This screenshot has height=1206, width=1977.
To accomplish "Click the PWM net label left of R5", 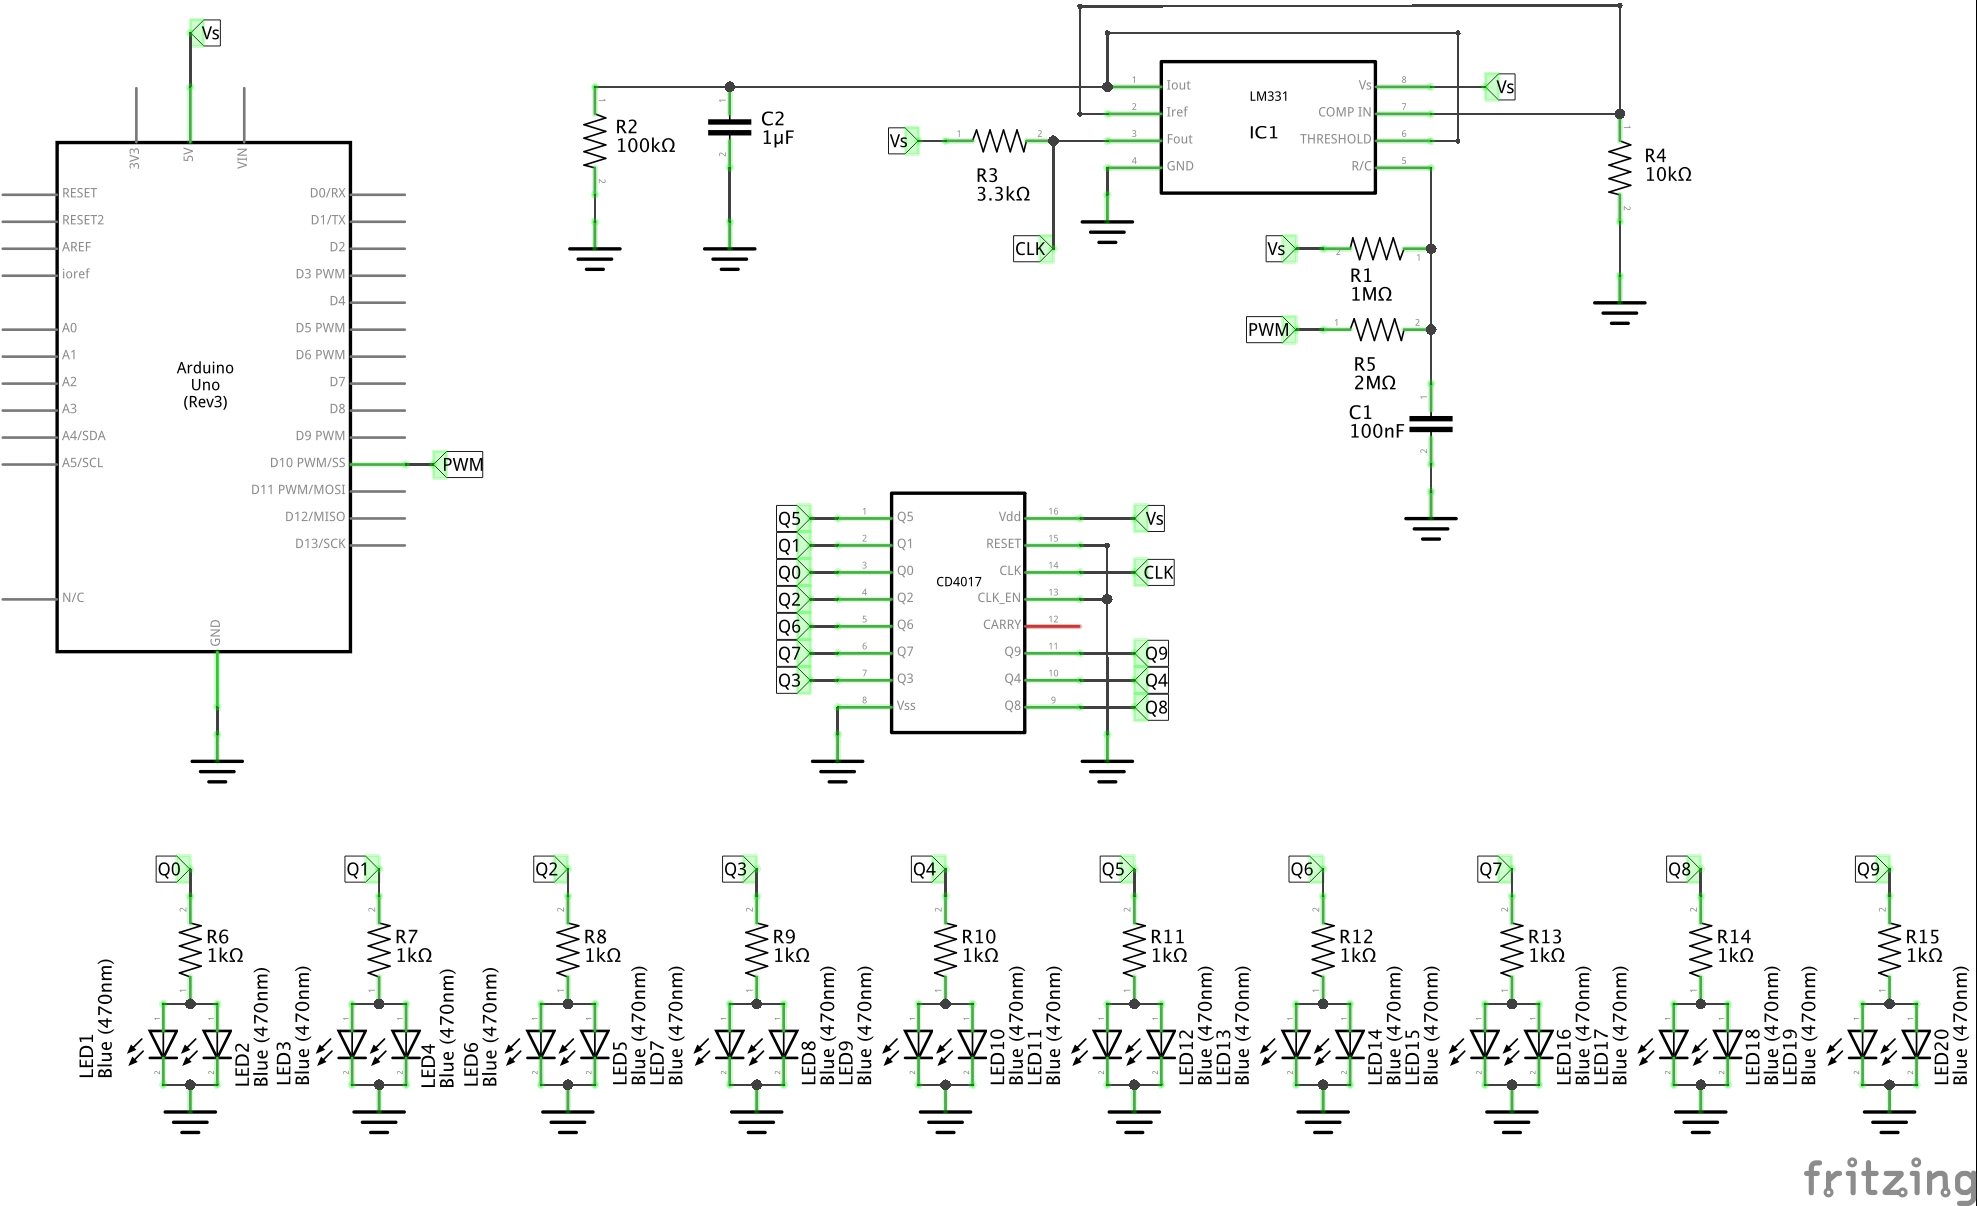I will (x=1272, y=329).
